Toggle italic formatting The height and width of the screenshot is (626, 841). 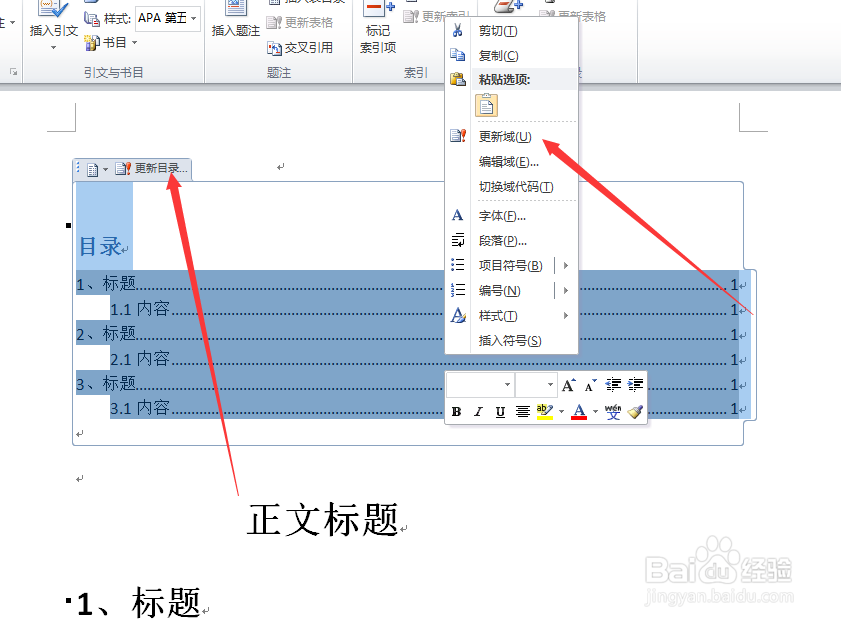(477, 410)
